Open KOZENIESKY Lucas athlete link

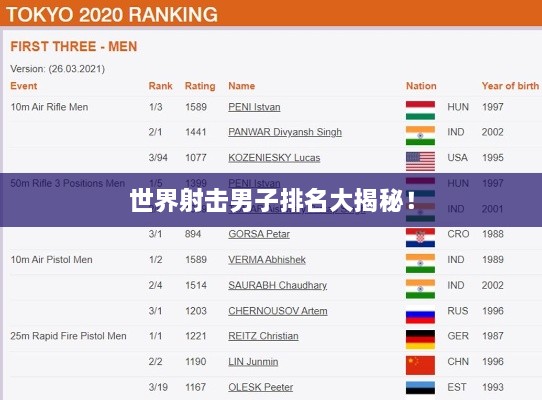tap(274, 158)
